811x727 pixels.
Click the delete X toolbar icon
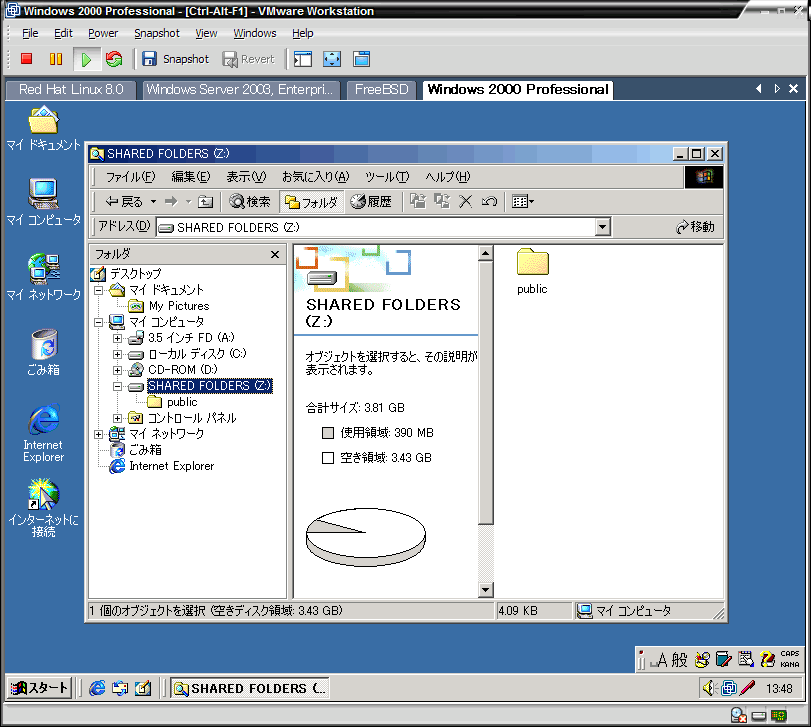pyautogui.click(x=465, y=202)
